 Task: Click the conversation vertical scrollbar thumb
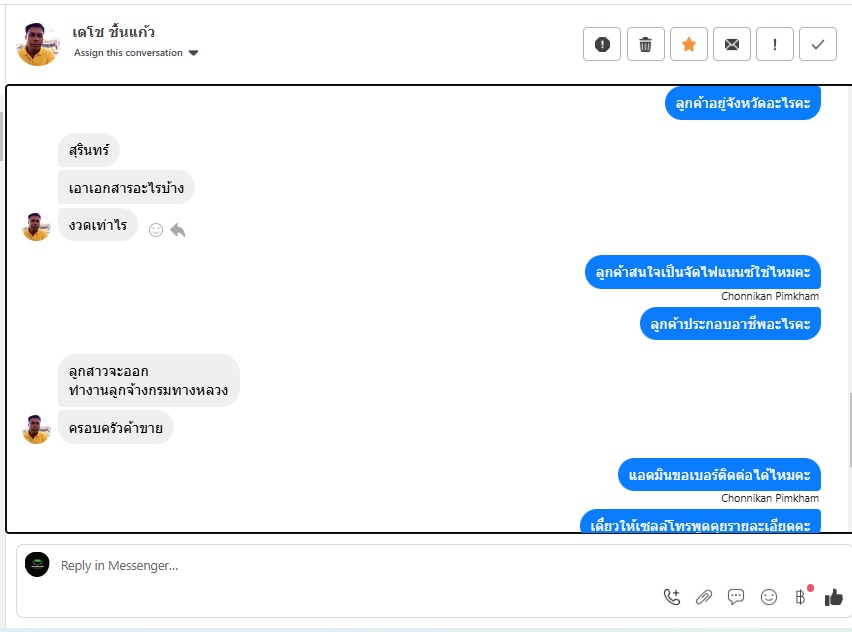850,429
